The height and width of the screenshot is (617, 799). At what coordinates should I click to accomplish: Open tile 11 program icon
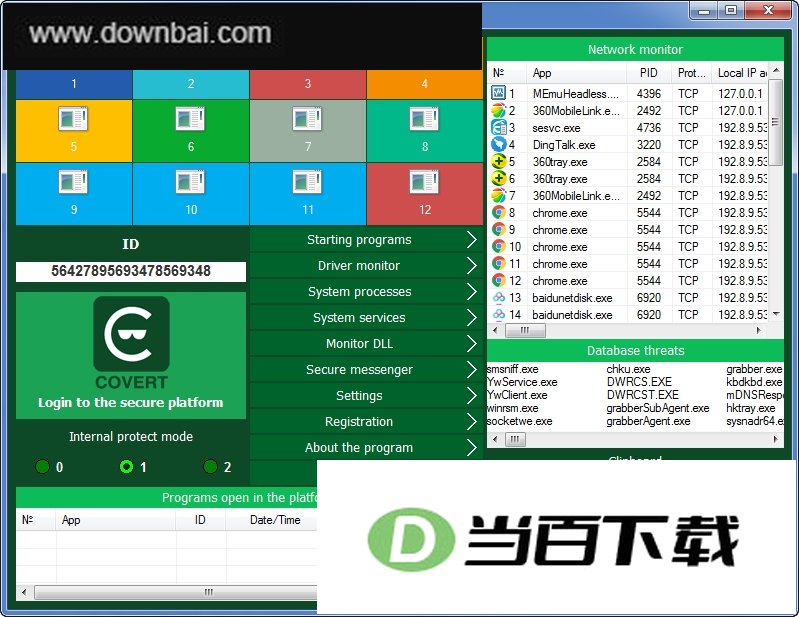click(307, 182)
